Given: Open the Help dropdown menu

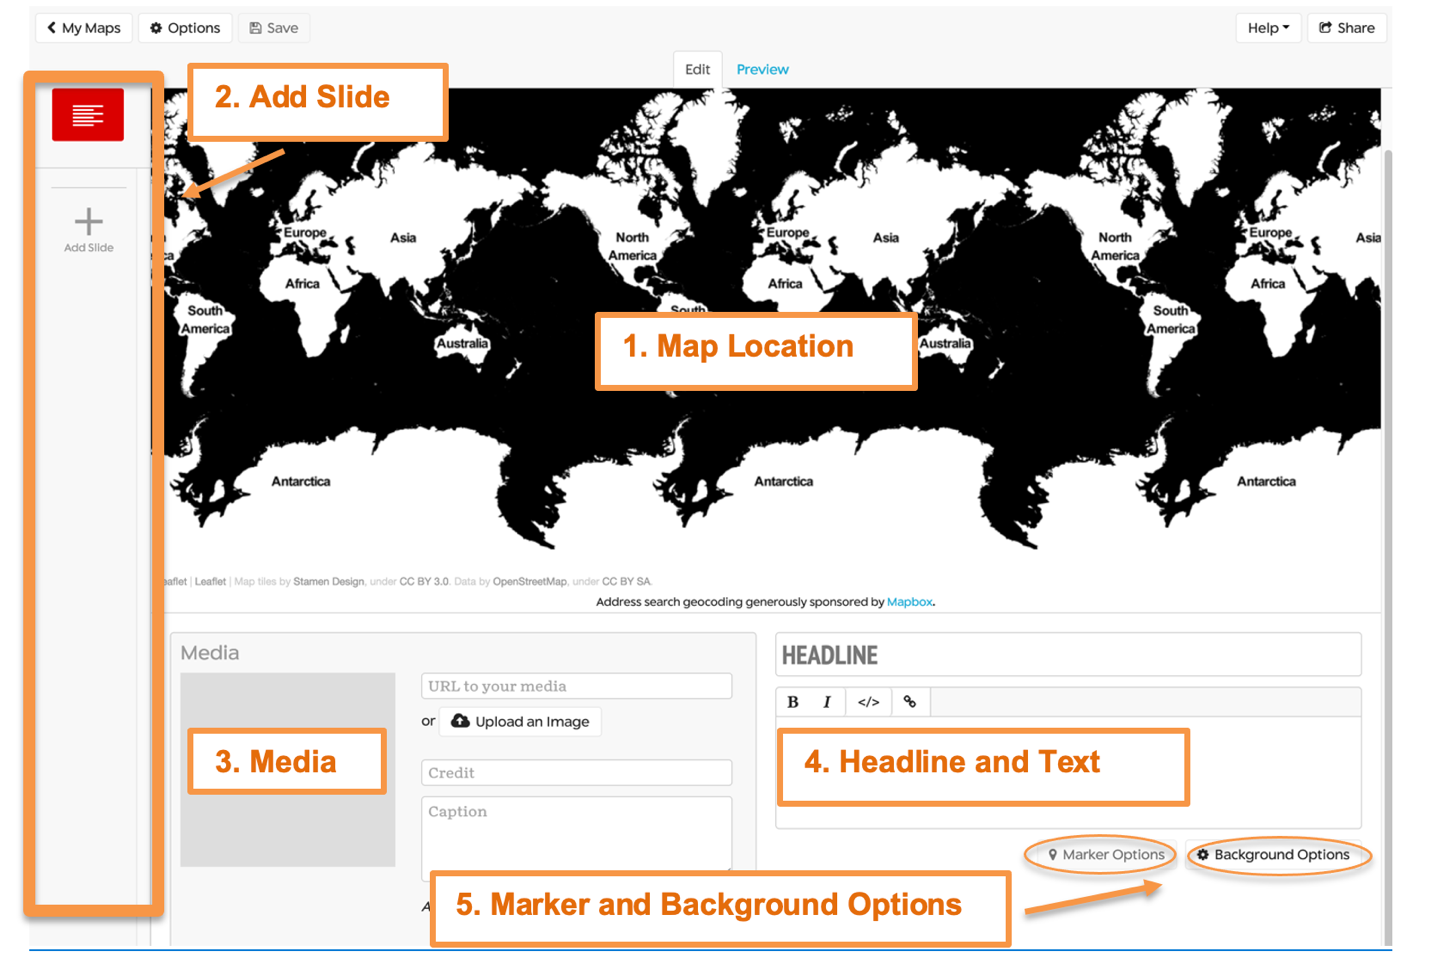Looking at the screenshot, I should (1267, 27).
